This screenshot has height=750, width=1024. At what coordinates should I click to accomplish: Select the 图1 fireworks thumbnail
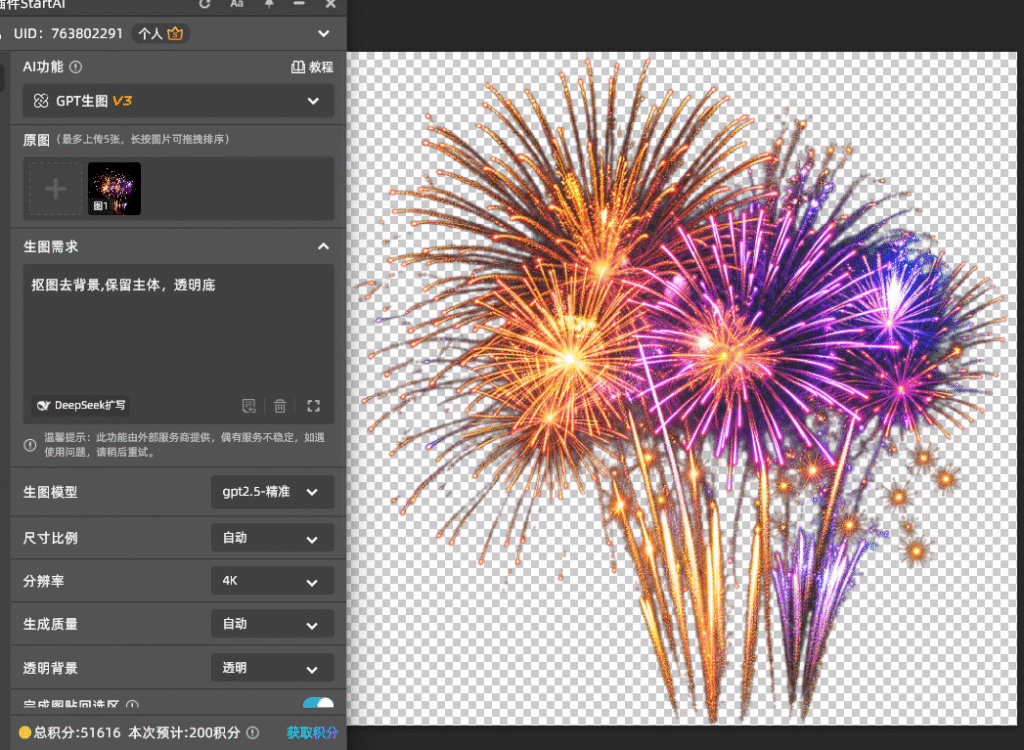114,189
